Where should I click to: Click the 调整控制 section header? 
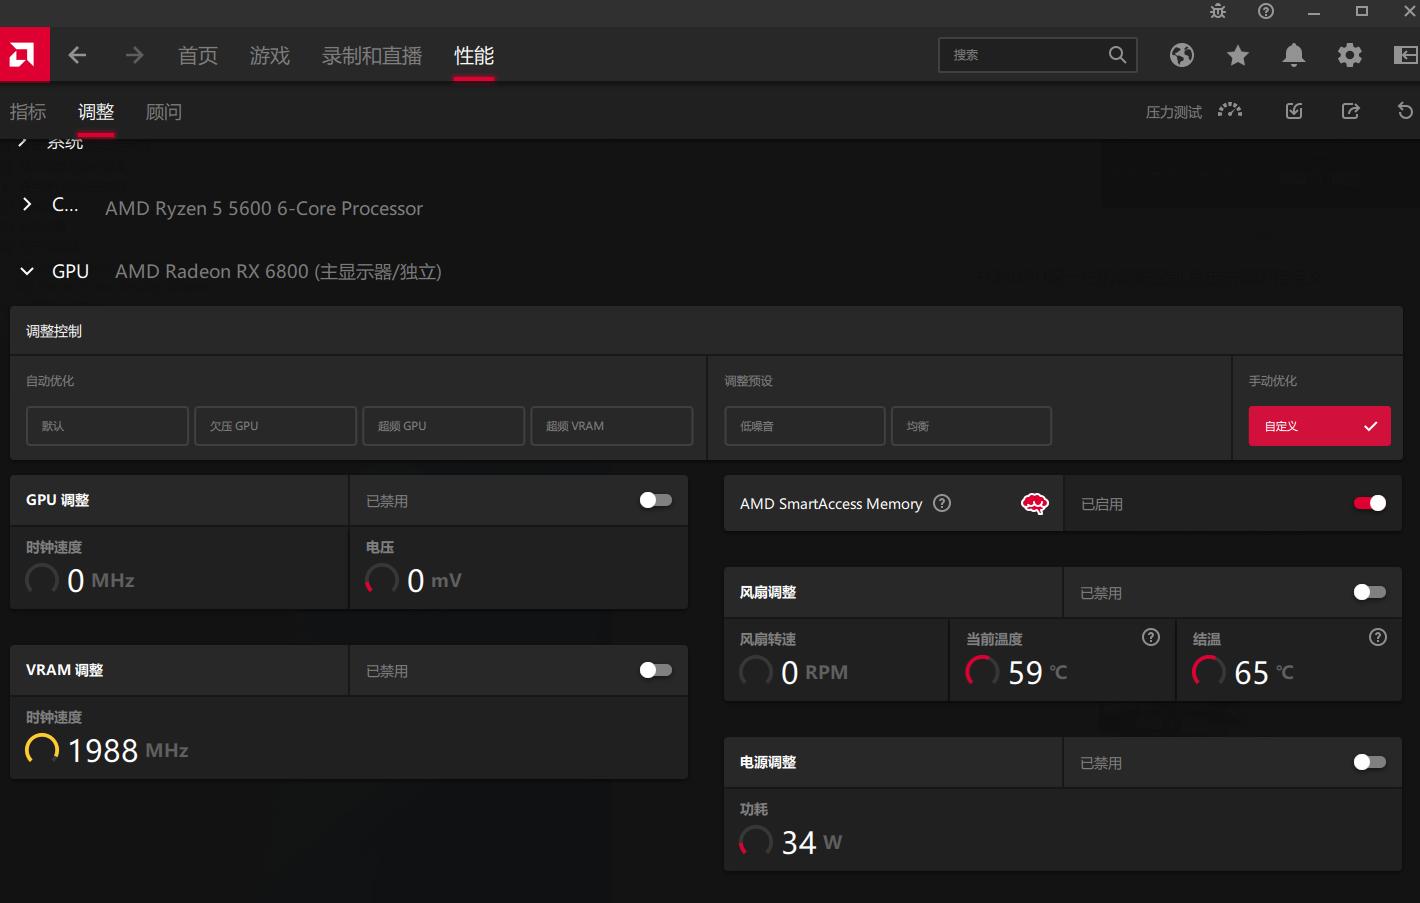coord(54,331)
